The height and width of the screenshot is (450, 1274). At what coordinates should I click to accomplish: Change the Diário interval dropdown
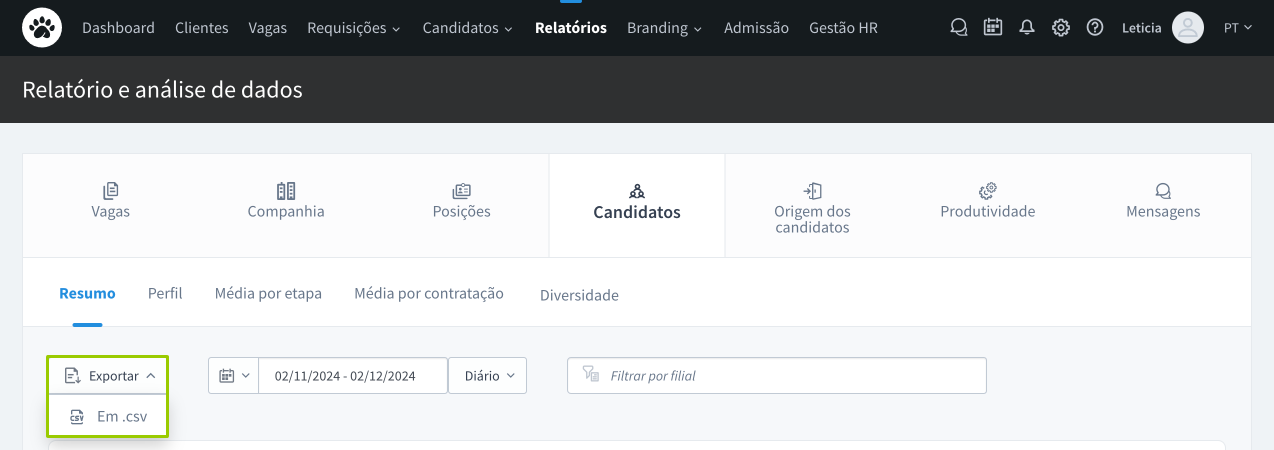(487, 376)
